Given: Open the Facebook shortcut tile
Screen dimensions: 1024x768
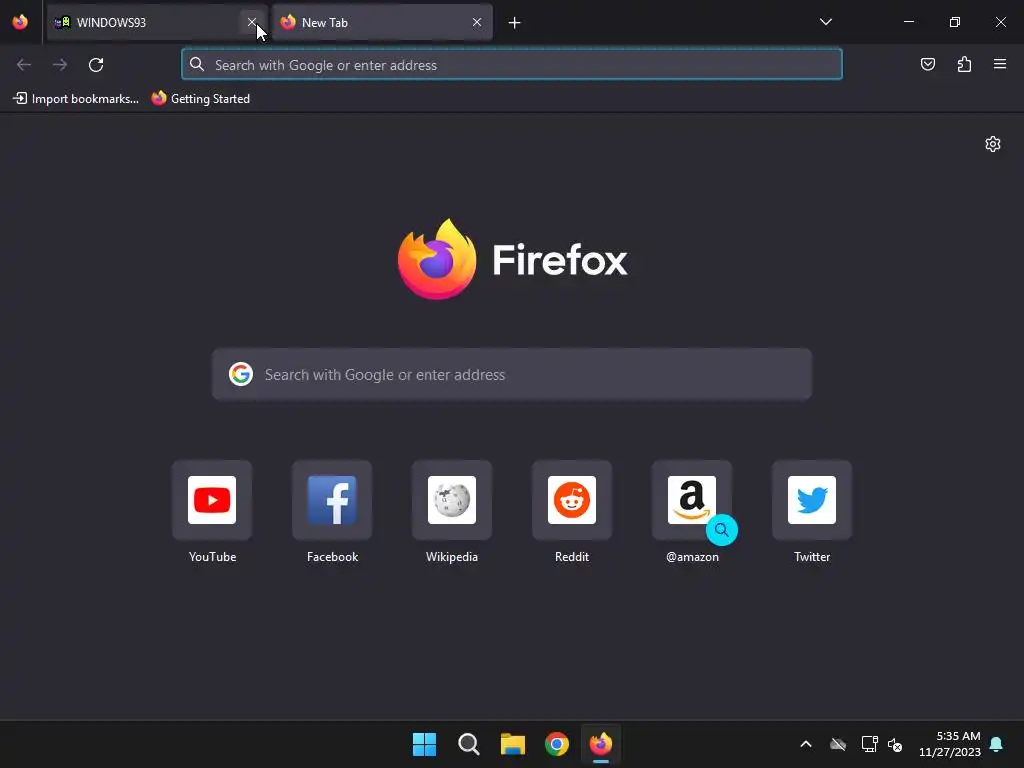Looking at the screenshot, I should [x=332, y=500].
